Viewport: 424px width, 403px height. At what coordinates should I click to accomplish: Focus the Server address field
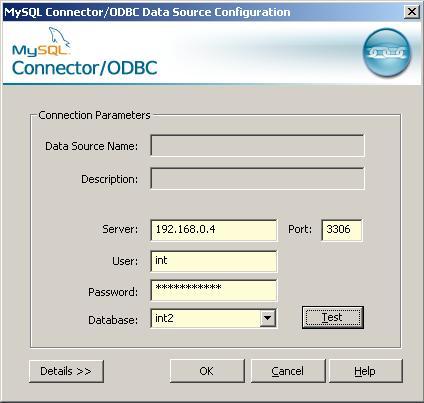(x=213, y=230)
